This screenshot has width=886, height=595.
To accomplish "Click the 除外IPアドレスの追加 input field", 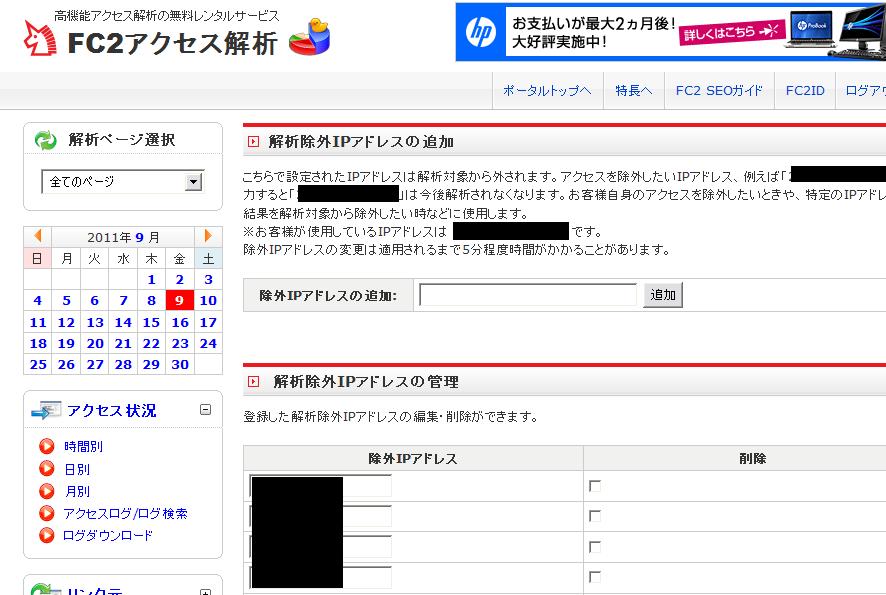I will pos(530,294).
